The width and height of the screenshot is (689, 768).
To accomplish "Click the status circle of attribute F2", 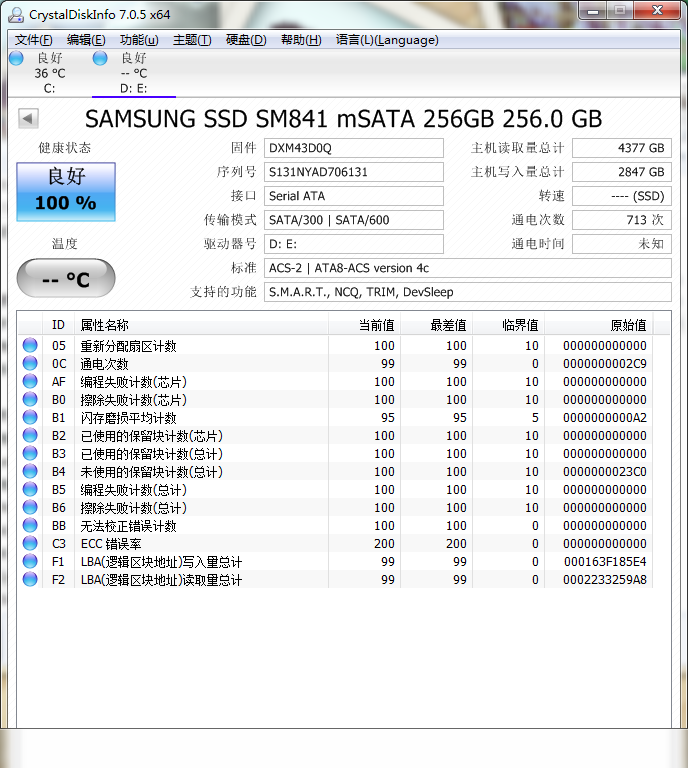I will [30, 579].
